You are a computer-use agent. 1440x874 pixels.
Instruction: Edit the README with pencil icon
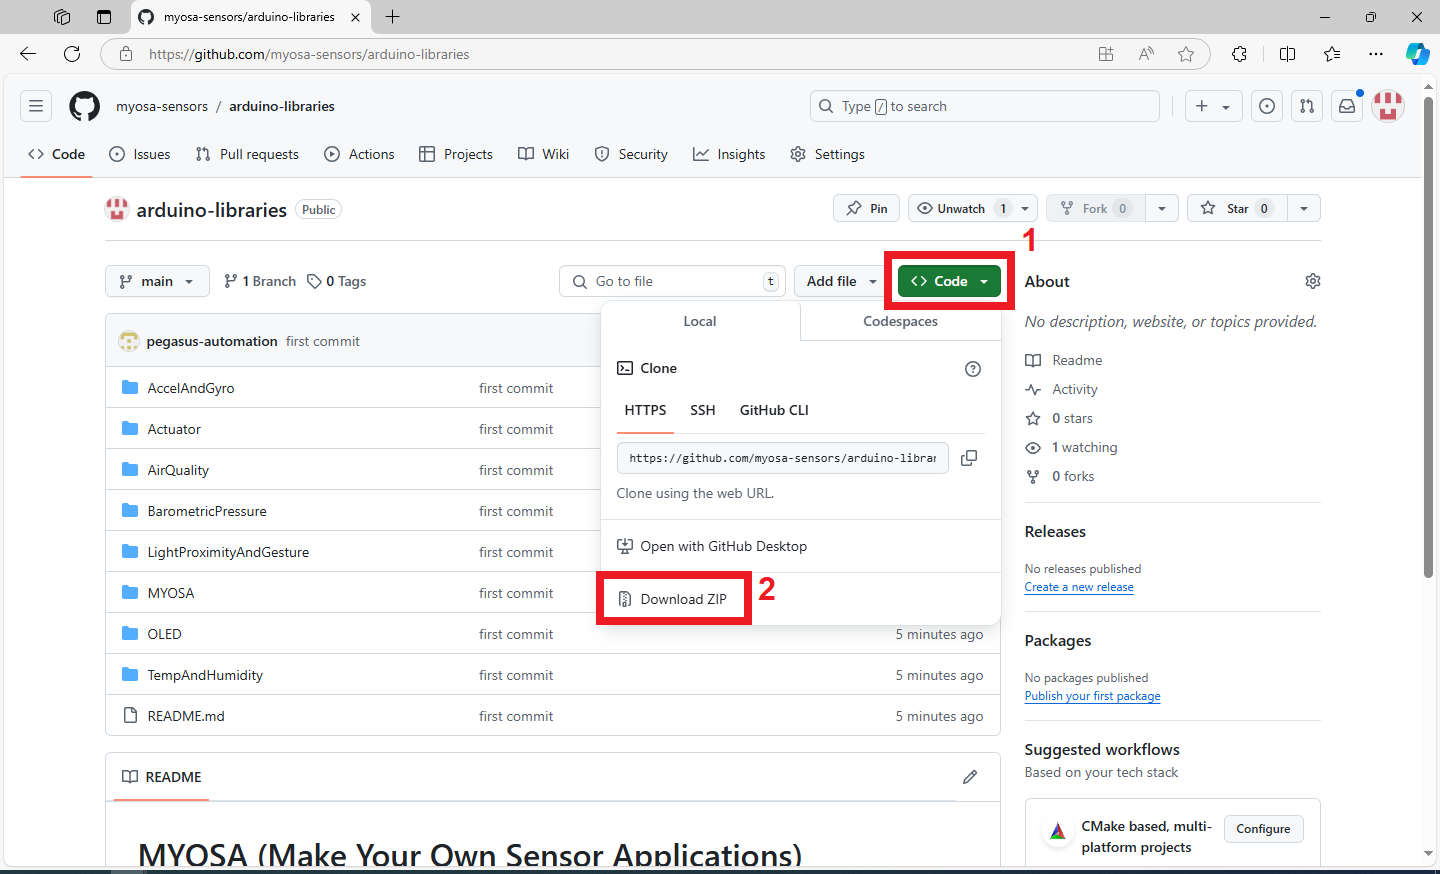970,777
